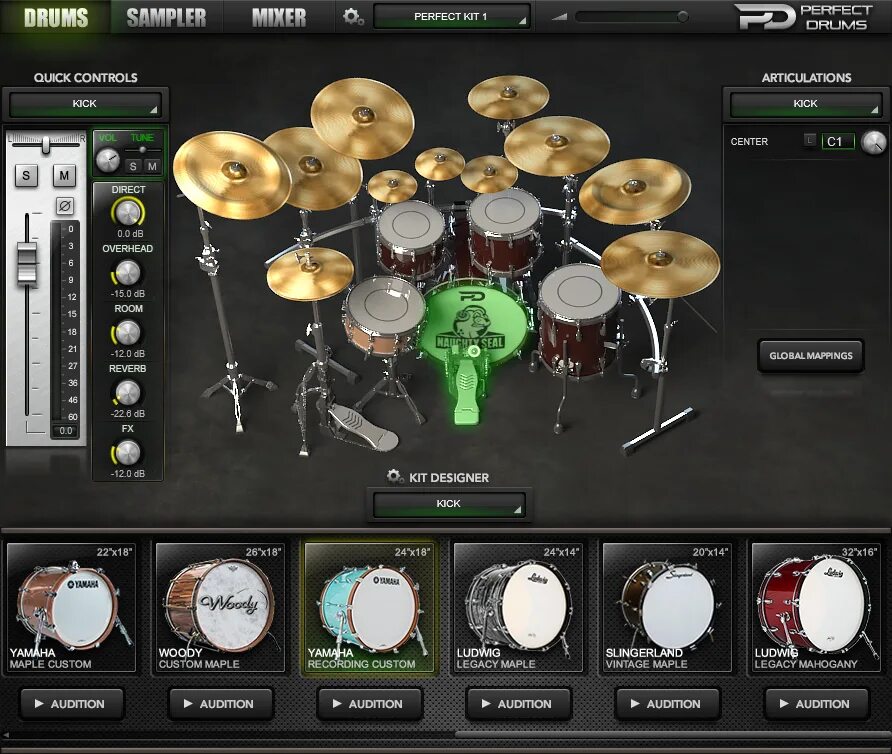Click the snare drum in the kit view
Screen dimensions: 892x754
click(385, 316)
